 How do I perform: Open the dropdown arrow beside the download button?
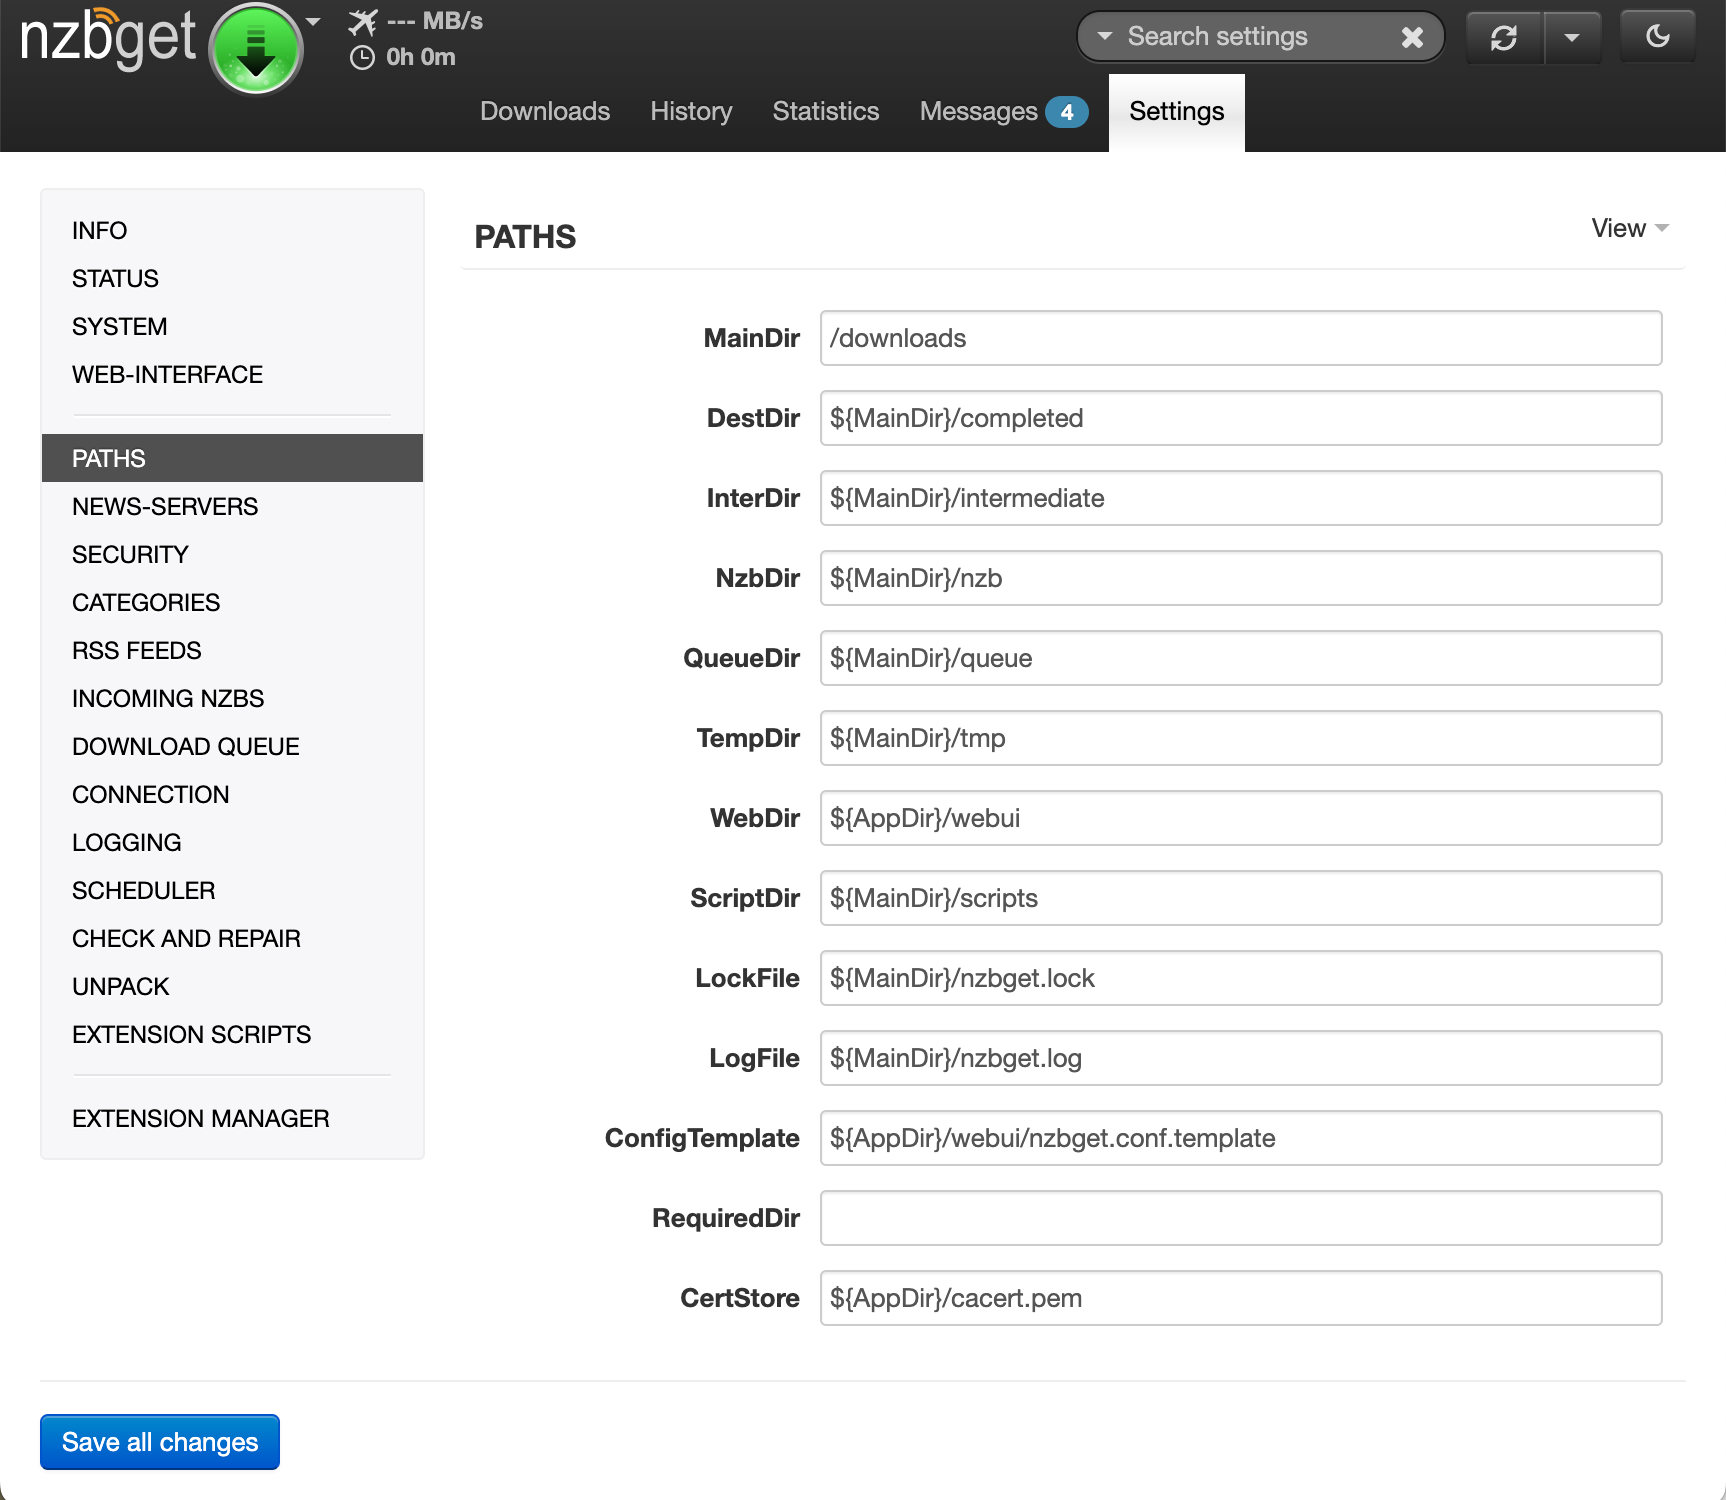tap(313, 22)
